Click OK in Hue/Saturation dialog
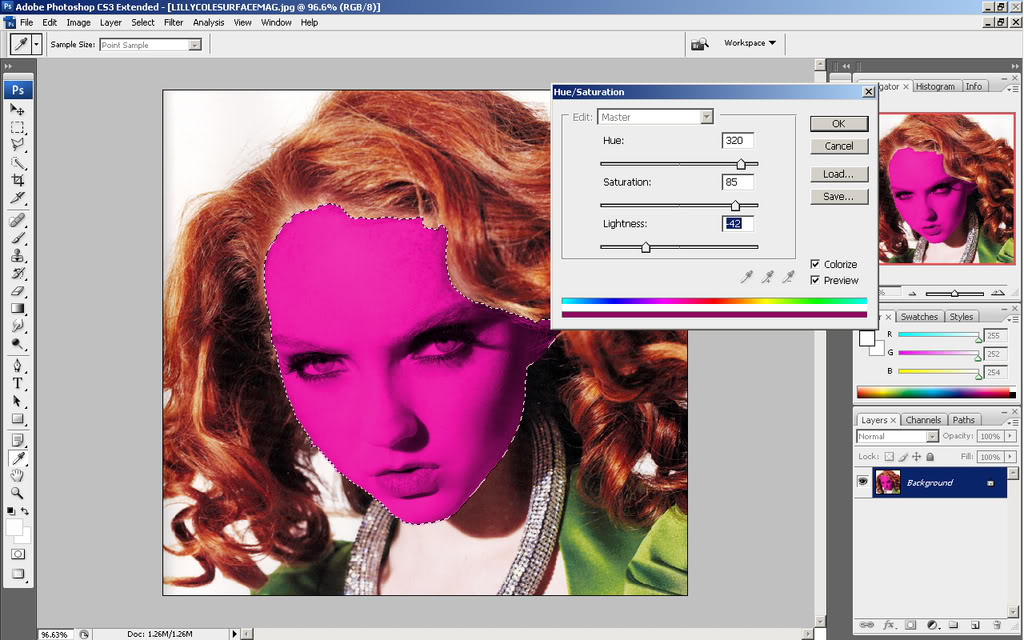This screenshot has height=640, width=1024. click(838, 124)
